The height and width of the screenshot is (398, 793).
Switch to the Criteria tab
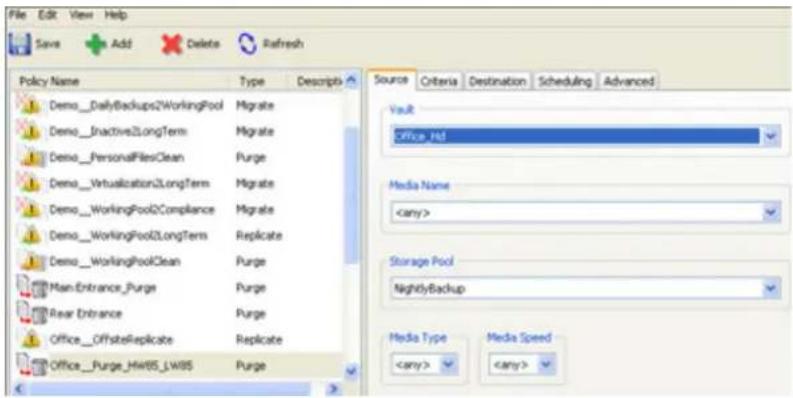pyautogui.click(x=439, y=81)
